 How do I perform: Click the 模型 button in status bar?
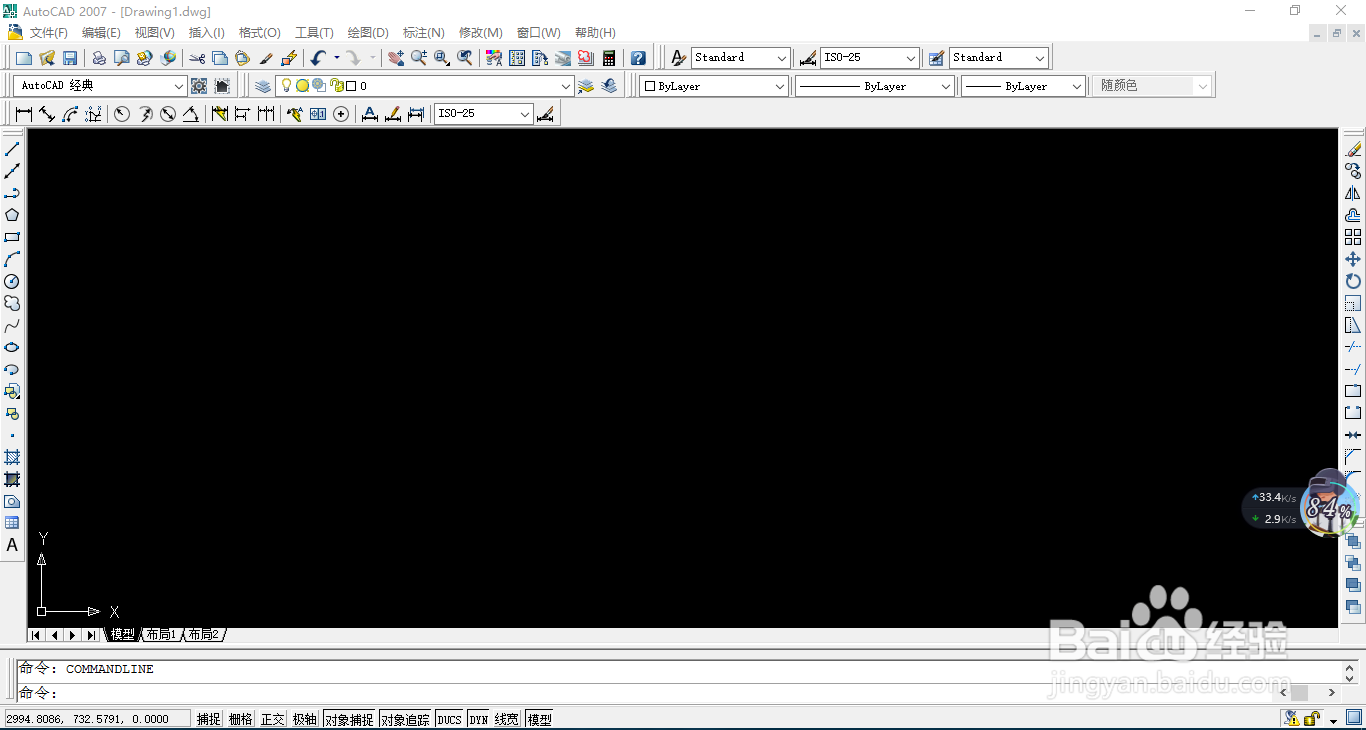click(x=539, y=719)
